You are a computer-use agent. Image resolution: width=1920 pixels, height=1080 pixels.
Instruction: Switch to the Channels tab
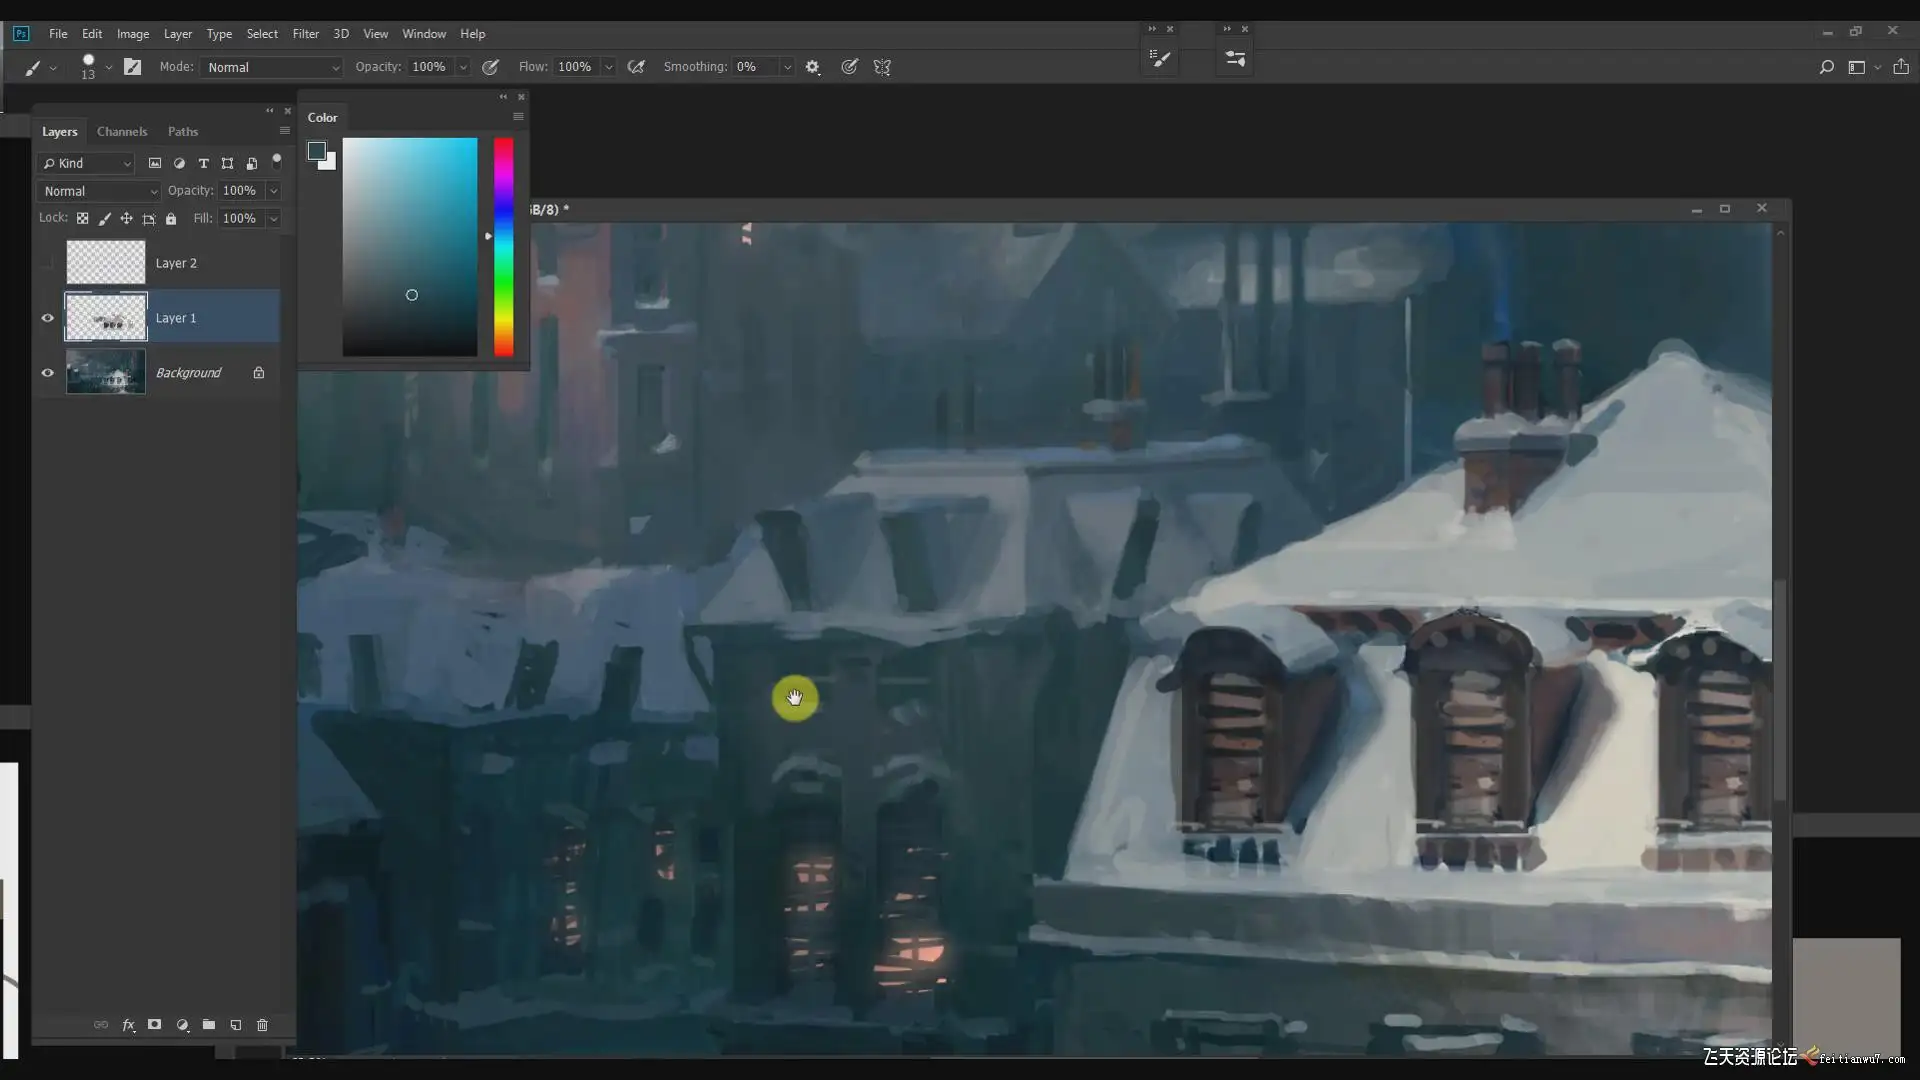click(122, 131)
